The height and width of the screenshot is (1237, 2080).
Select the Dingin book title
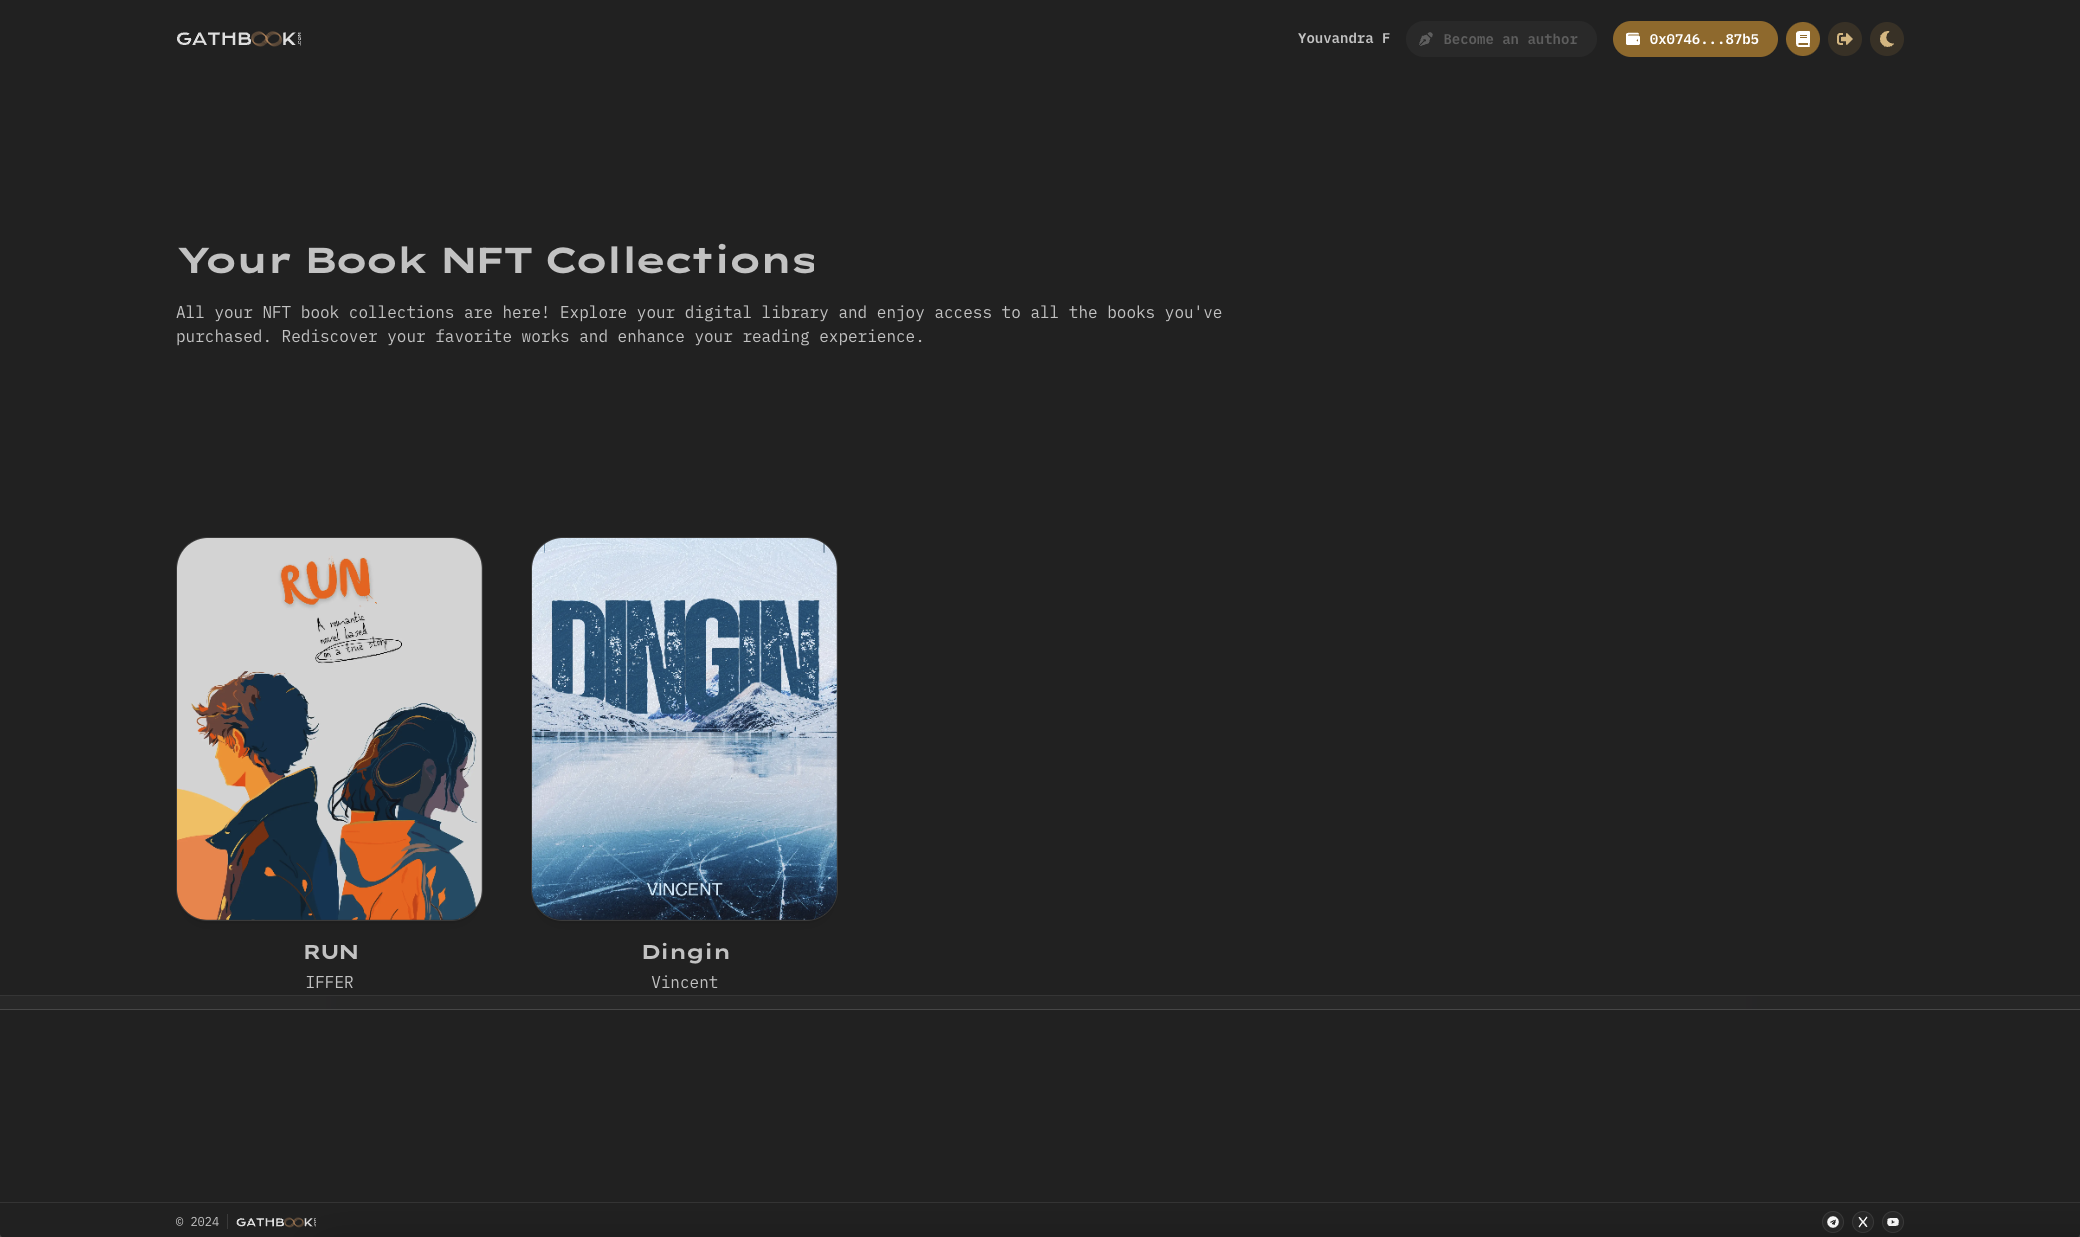click(x=685, y=952)
